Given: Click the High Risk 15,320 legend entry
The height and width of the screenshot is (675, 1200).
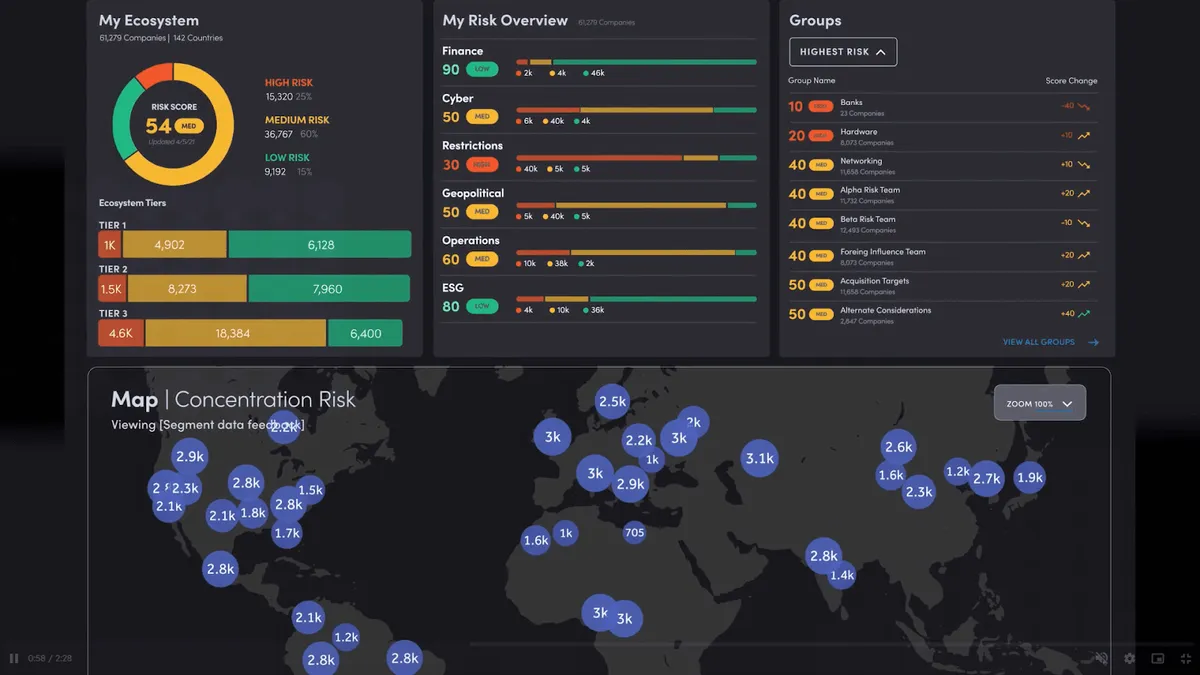Looking at the screenshot, I should coord(289,90).
